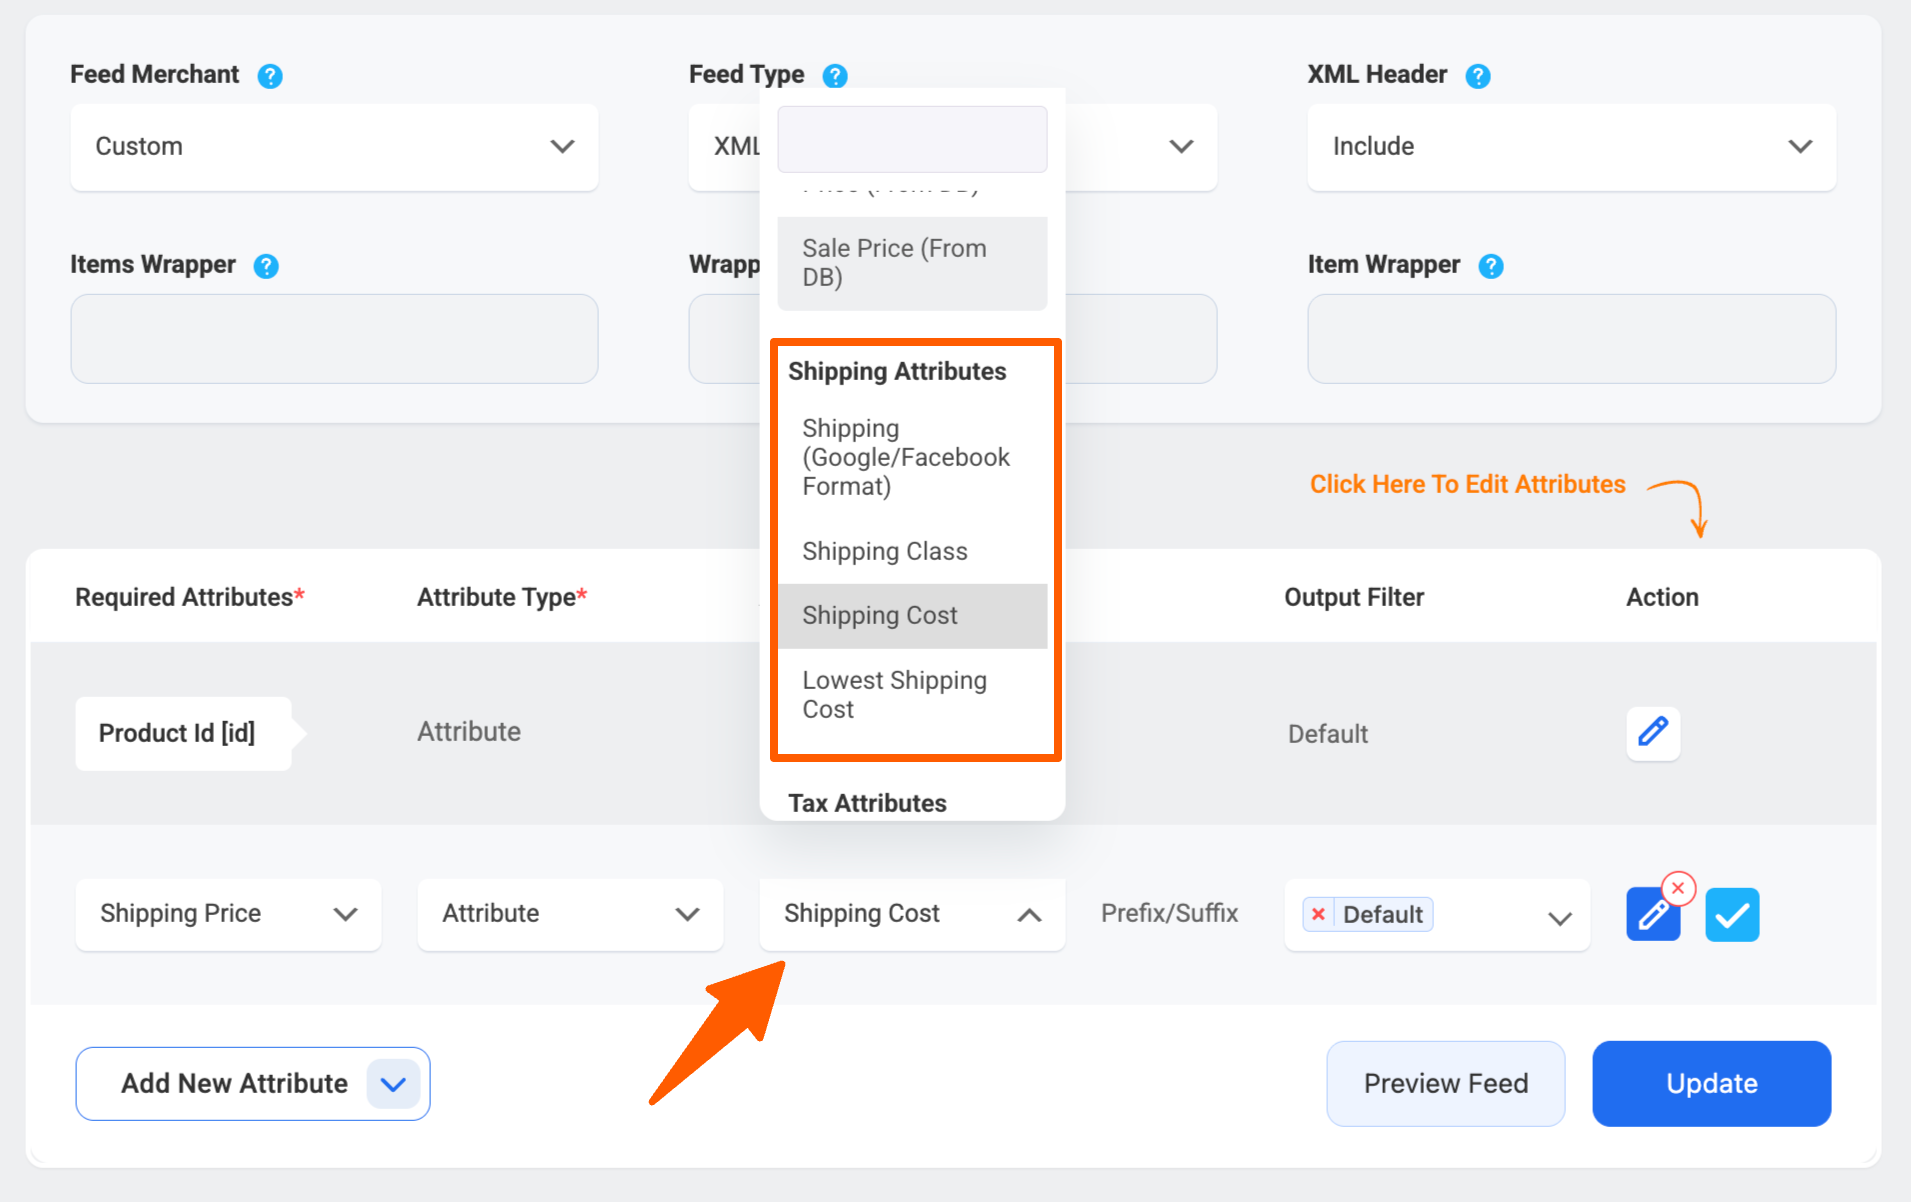Click the Feed Merchant help icon
This screenshot has height=1202, width=1911.
[269, 76]
